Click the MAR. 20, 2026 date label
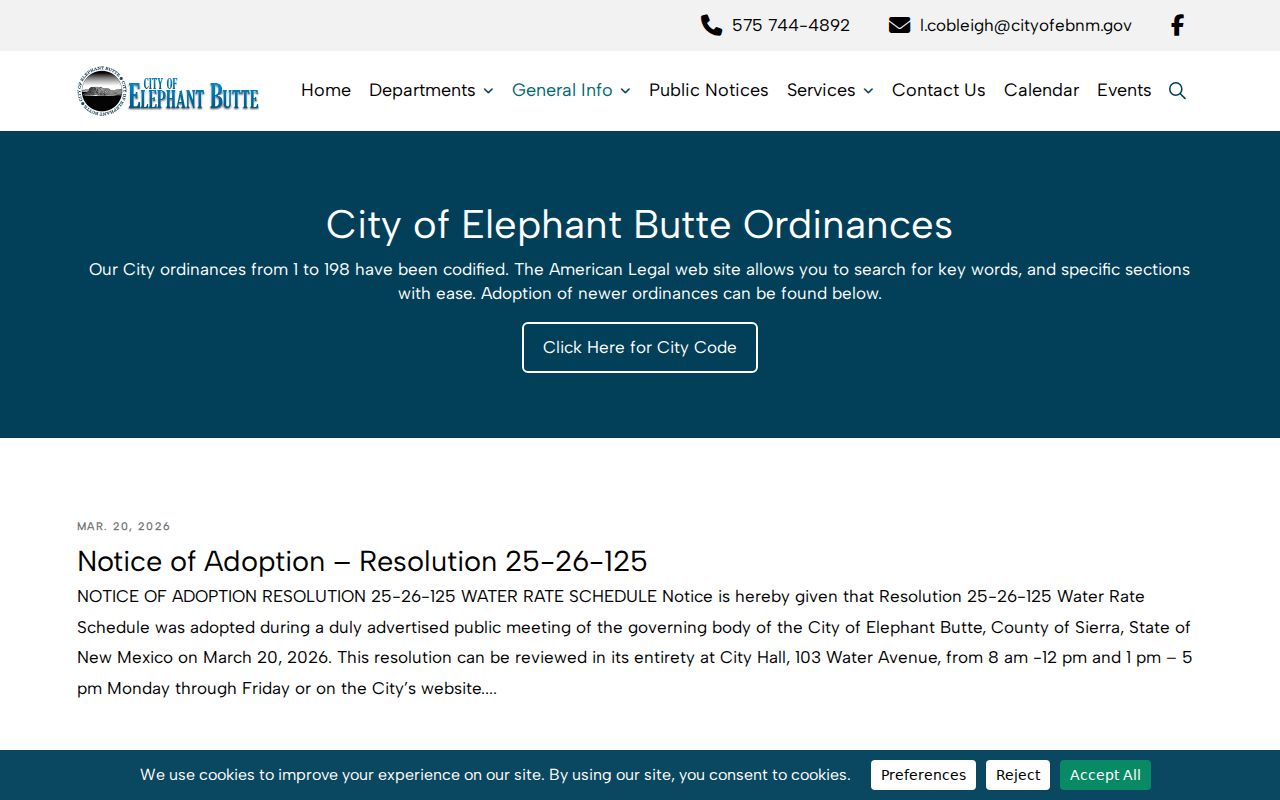This screenshot has height=800, width=1280. click(x=124, y=526)
